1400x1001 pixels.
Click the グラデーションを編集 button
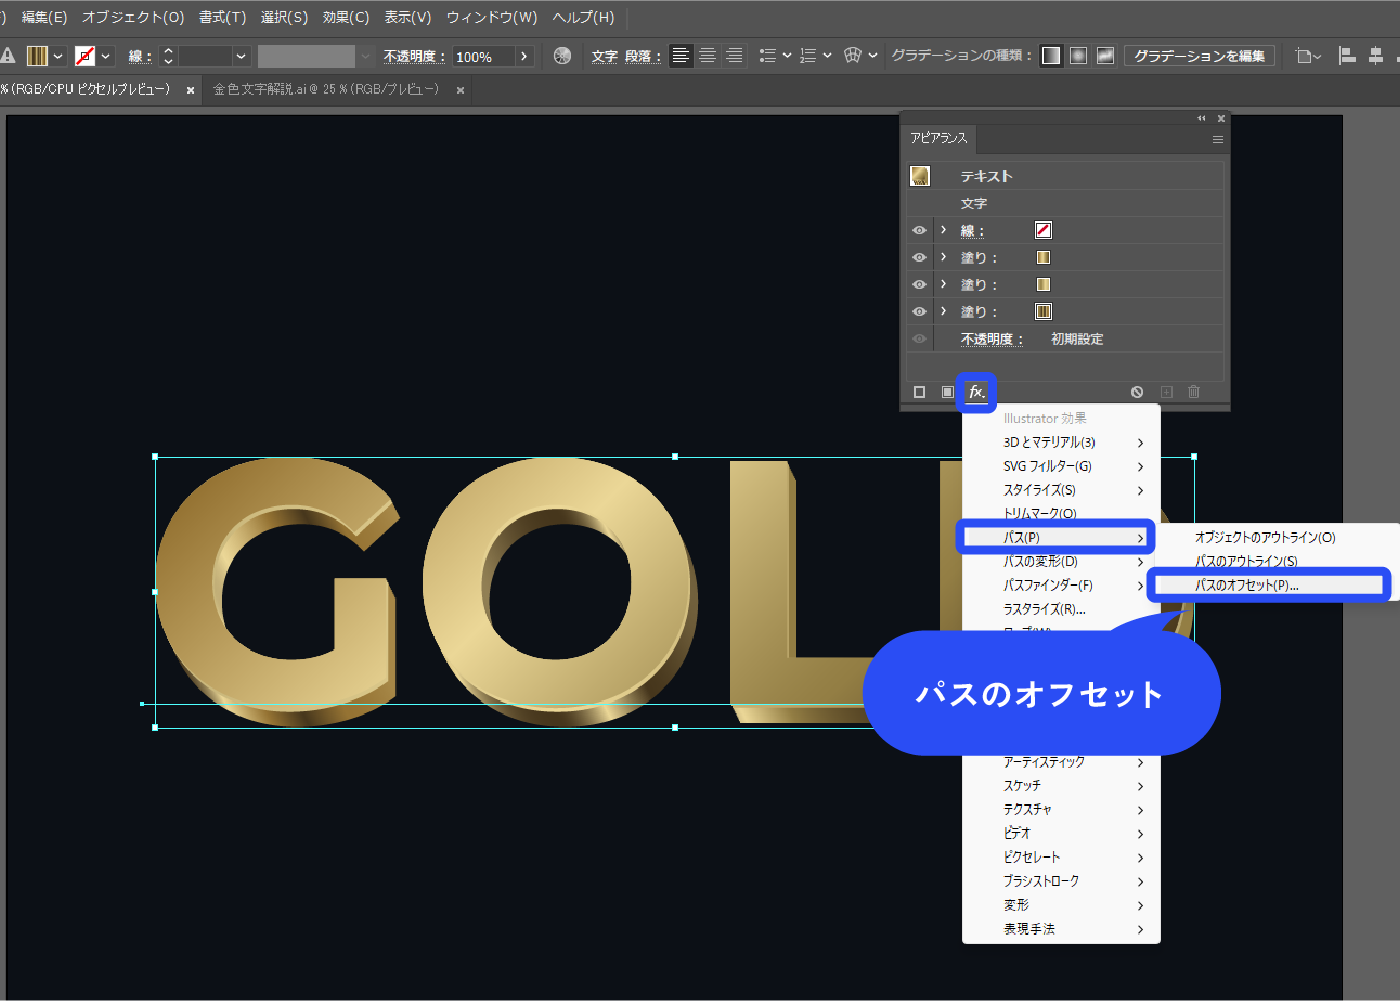(x=1198, y=56)
